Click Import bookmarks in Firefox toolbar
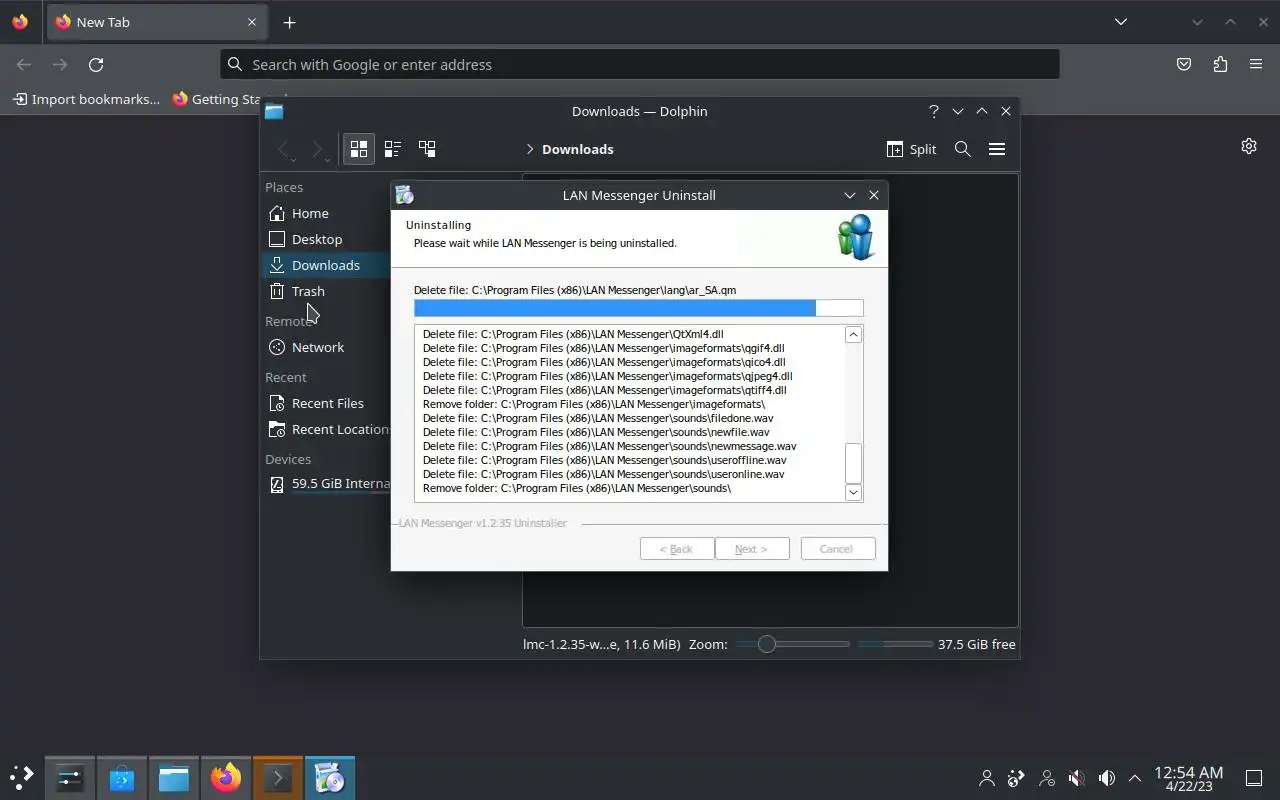 coord(86,99)
